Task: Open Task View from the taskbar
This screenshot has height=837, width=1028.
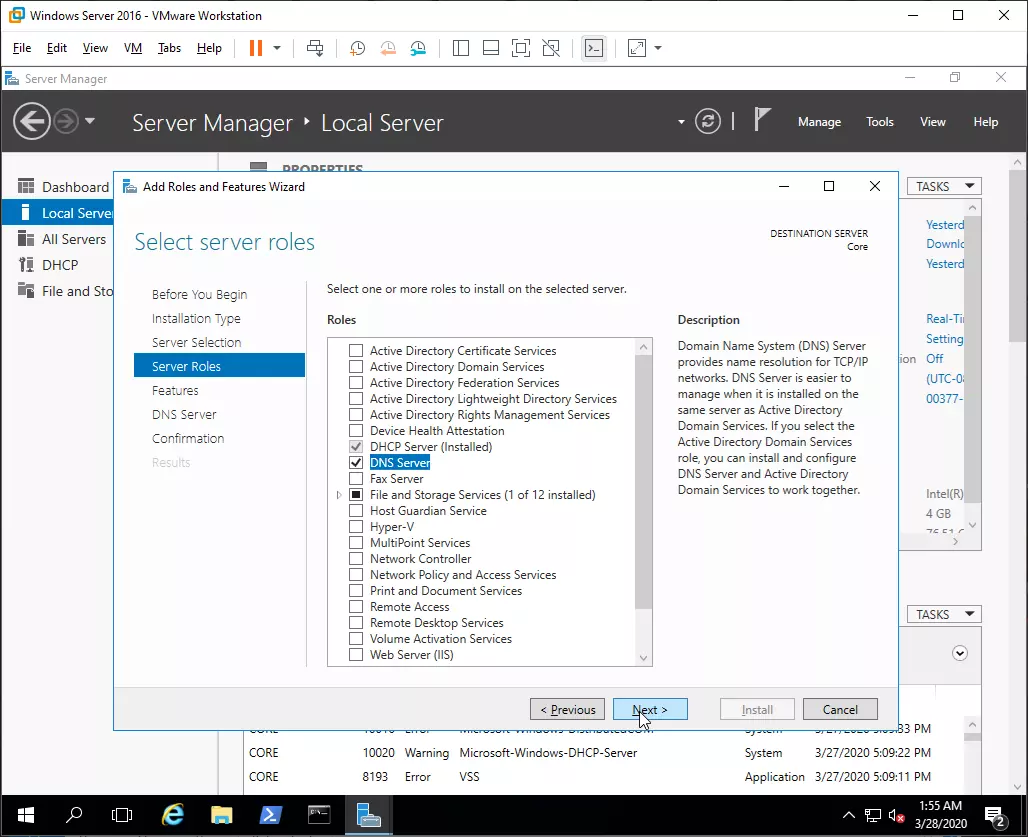Action: pos(122,815)
